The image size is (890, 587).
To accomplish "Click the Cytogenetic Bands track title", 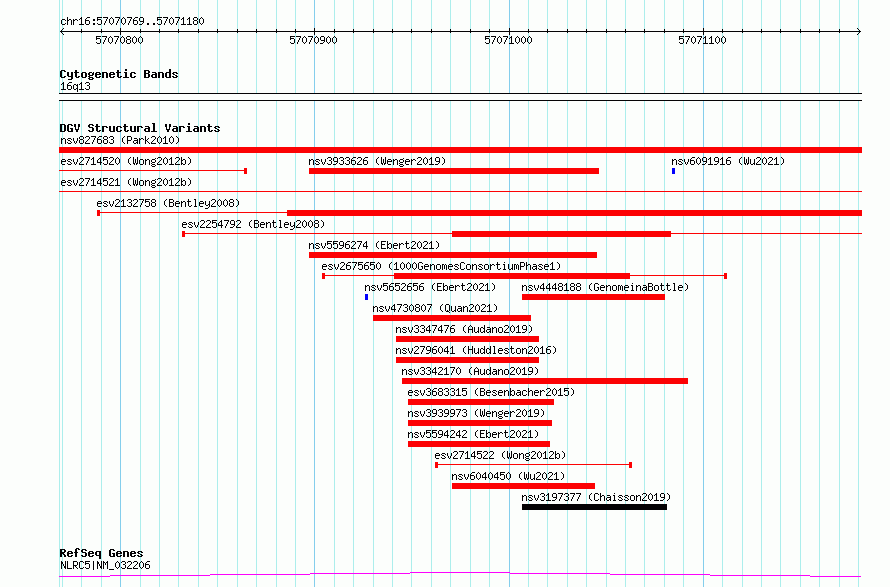I will 119,74.
